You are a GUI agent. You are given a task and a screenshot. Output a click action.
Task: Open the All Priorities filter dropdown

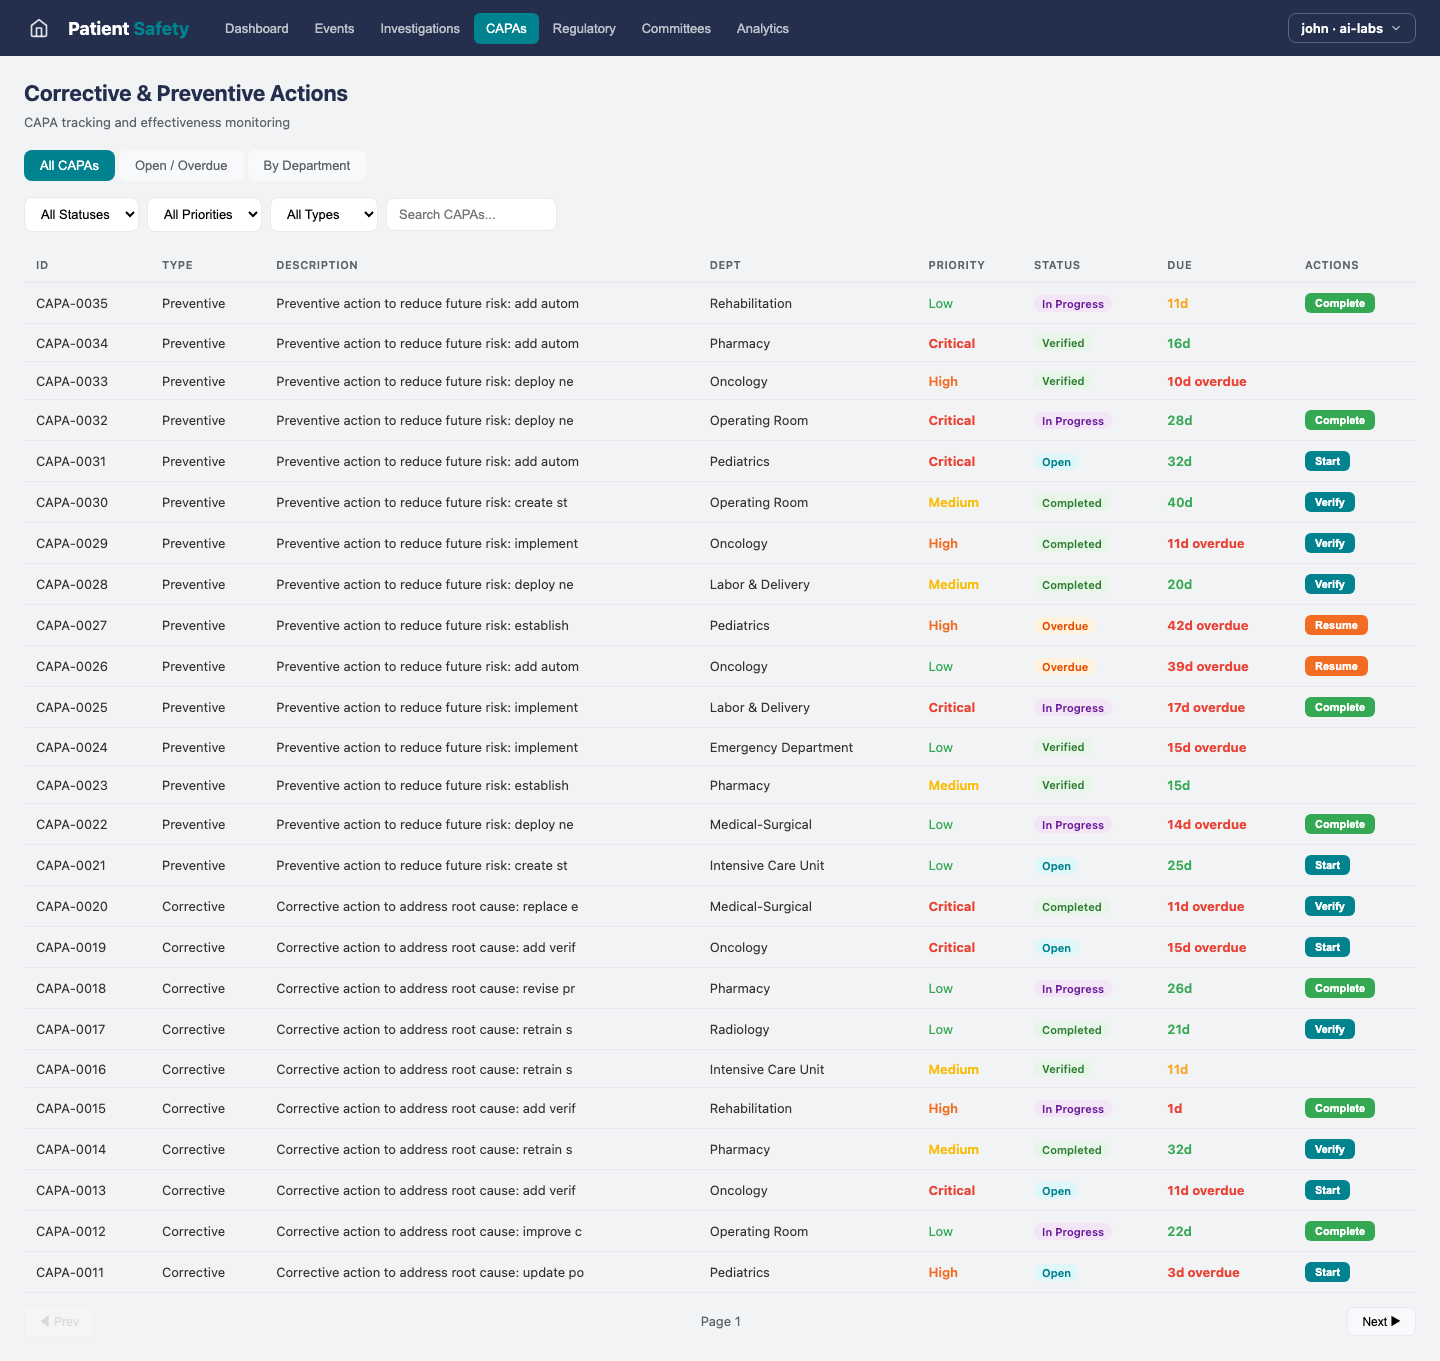pos(204,214)
